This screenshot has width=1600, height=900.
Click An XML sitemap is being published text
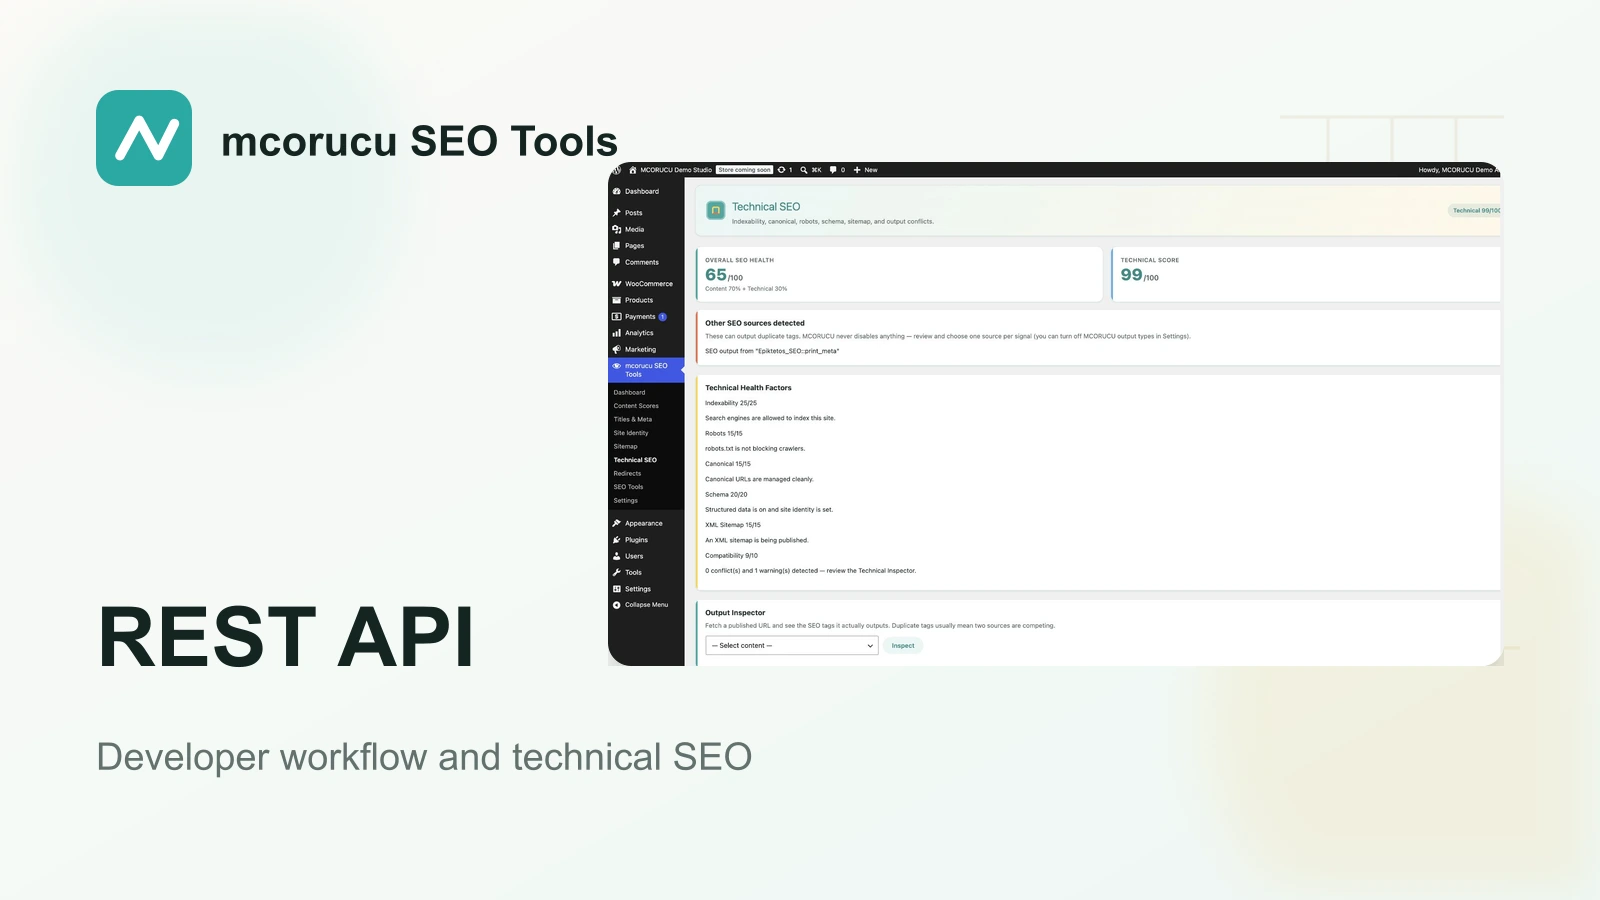tap(757, 540)
